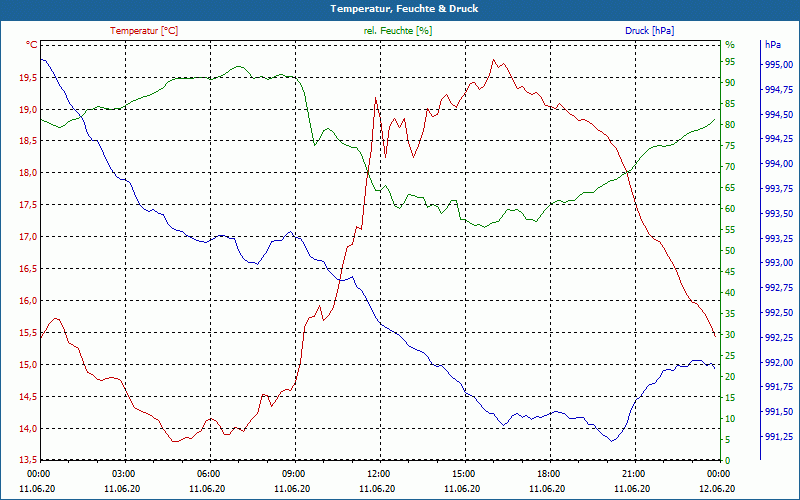The image size is (800, 500).
Task: Click the '994,25' pressure tick label
Action: (779, 139)
